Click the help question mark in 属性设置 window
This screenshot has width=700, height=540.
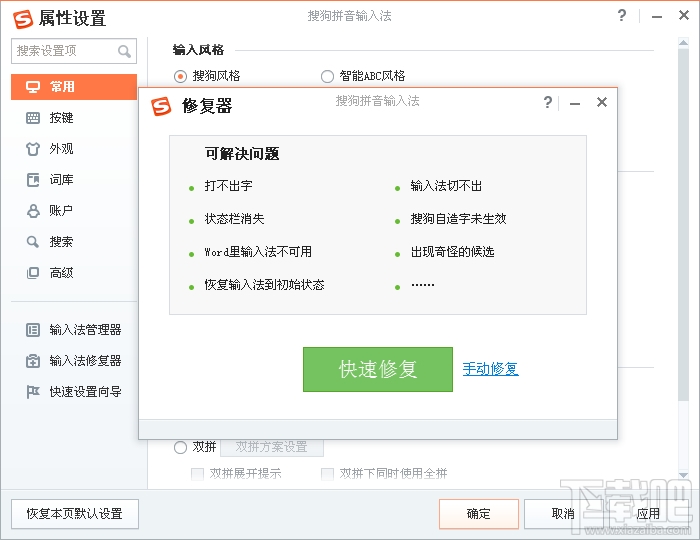click(x=622, y=16)
